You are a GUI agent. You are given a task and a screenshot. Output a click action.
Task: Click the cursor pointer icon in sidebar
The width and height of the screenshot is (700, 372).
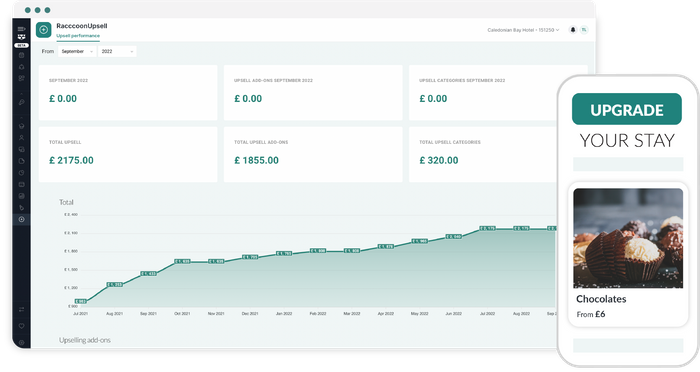[x=21, y=208]
